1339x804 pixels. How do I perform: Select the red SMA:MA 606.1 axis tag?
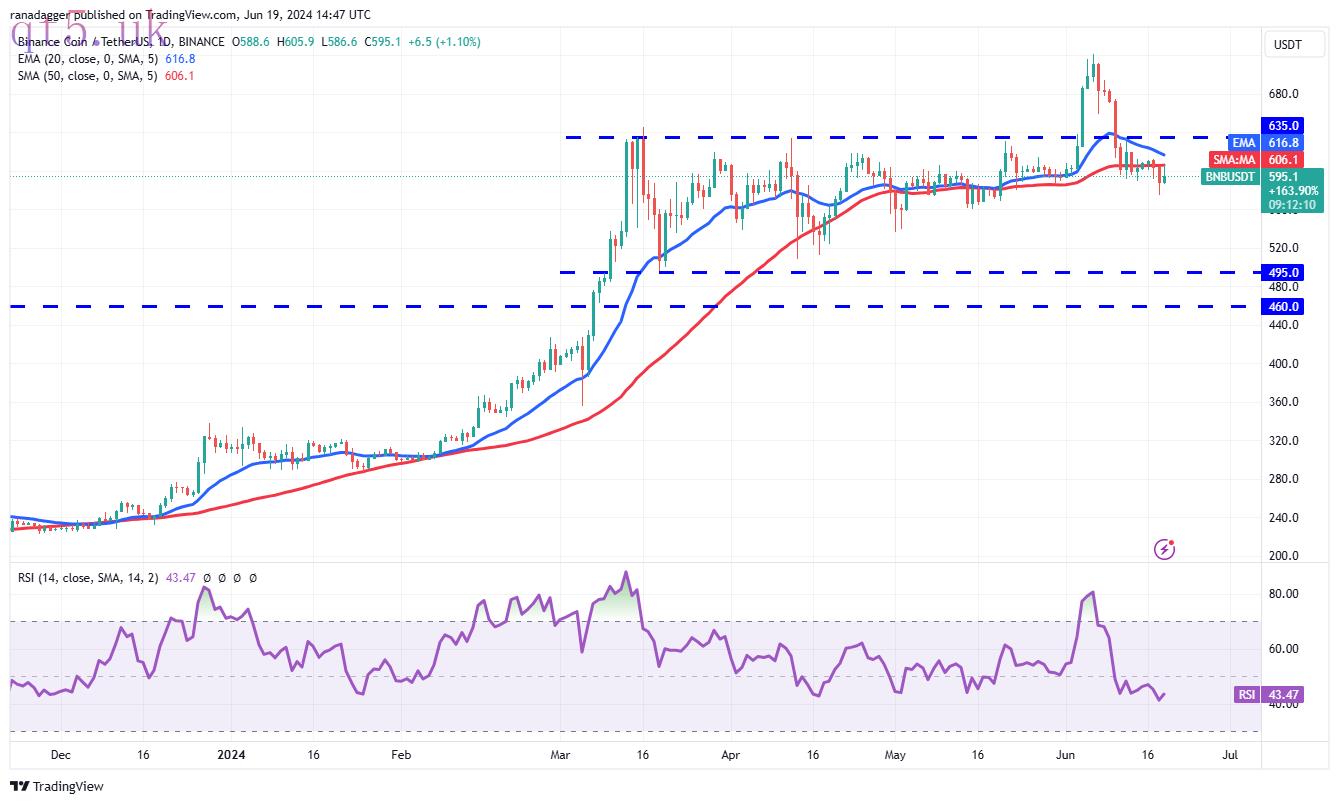(x=1259, y=160)
